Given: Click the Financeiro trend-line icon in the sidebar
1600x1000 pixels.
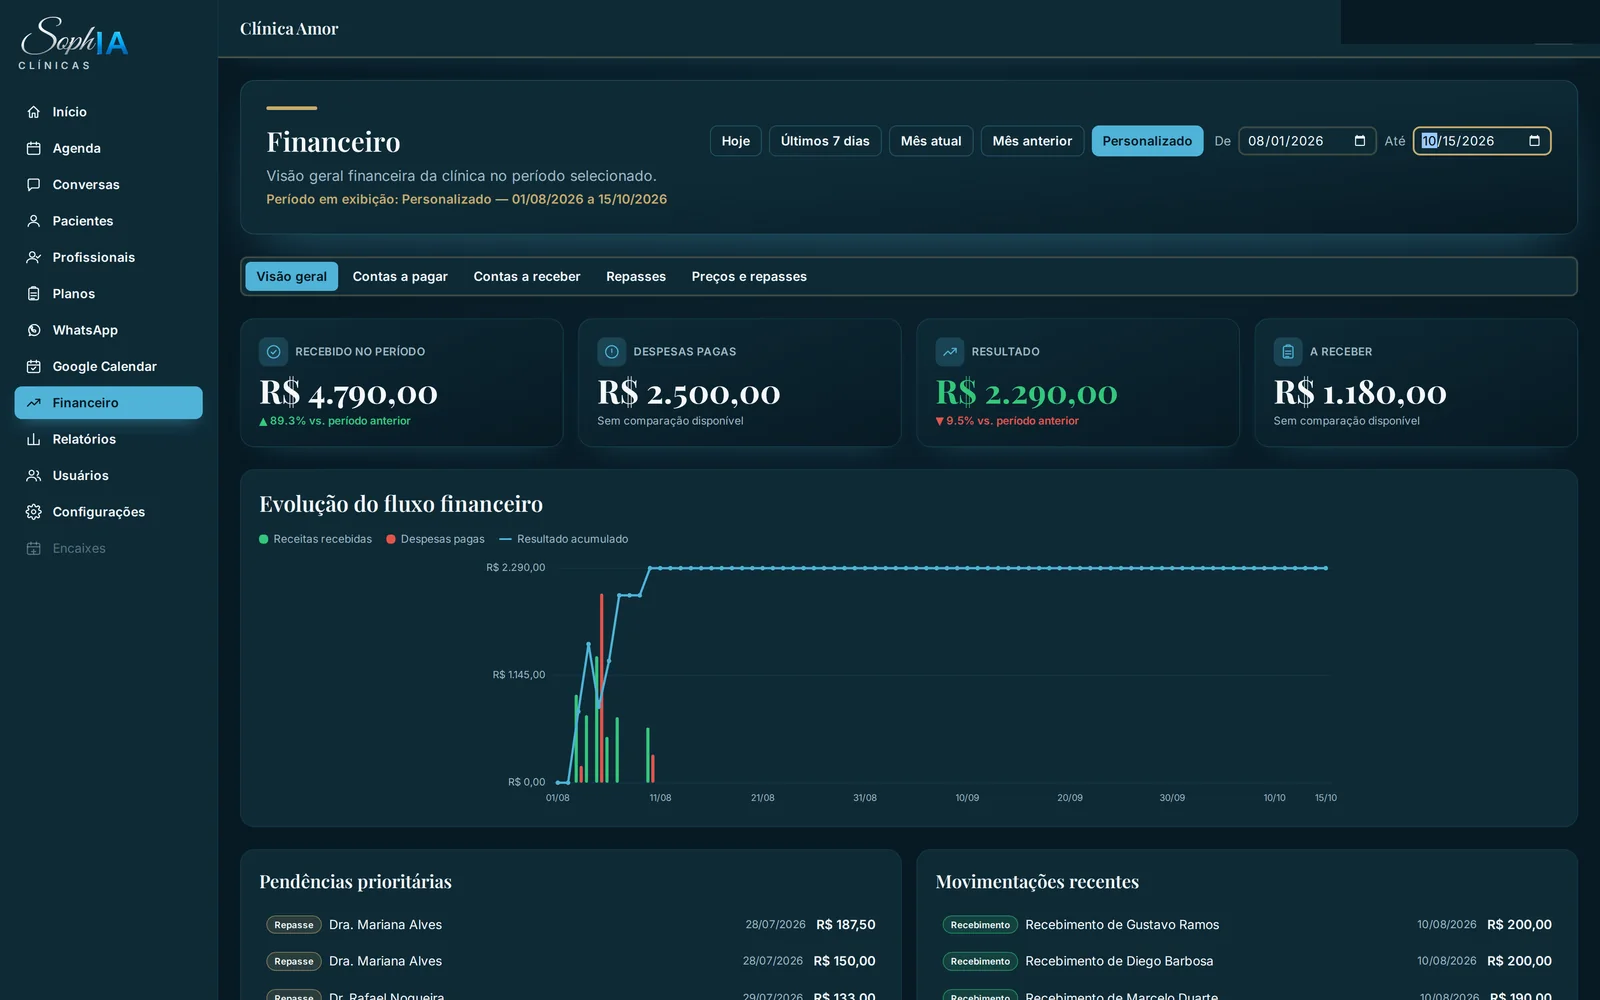Looking at the screenshot, I should coord(34,403).
